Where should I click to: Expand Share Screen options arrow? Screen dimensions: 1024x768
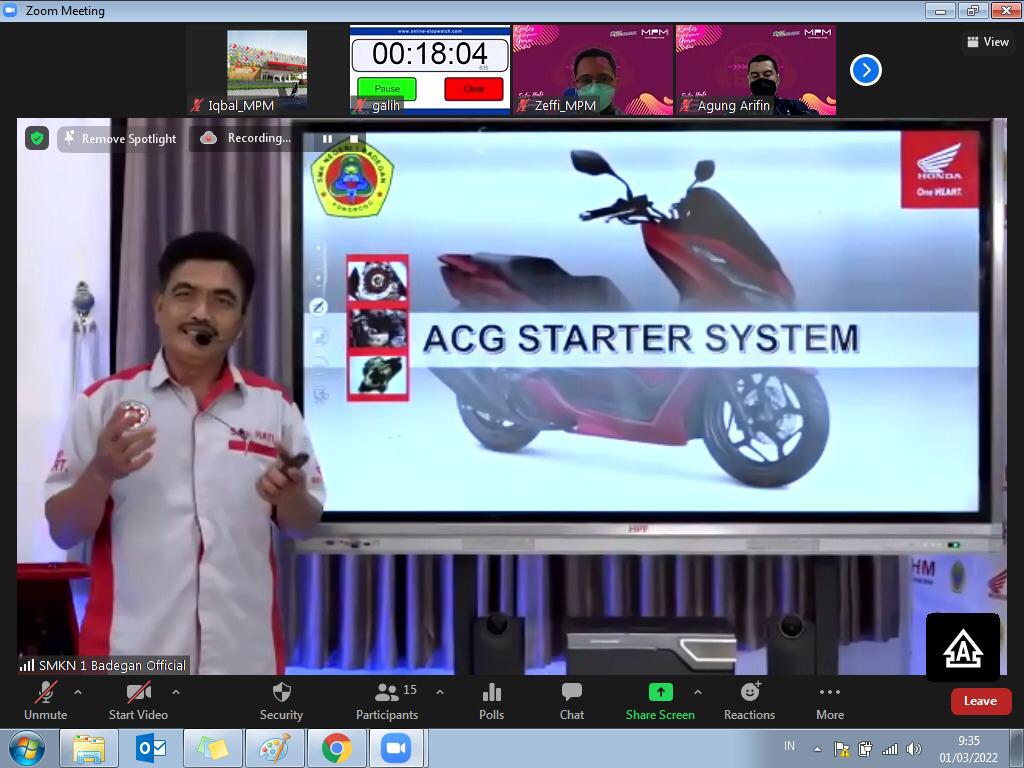tap(697, 692)
